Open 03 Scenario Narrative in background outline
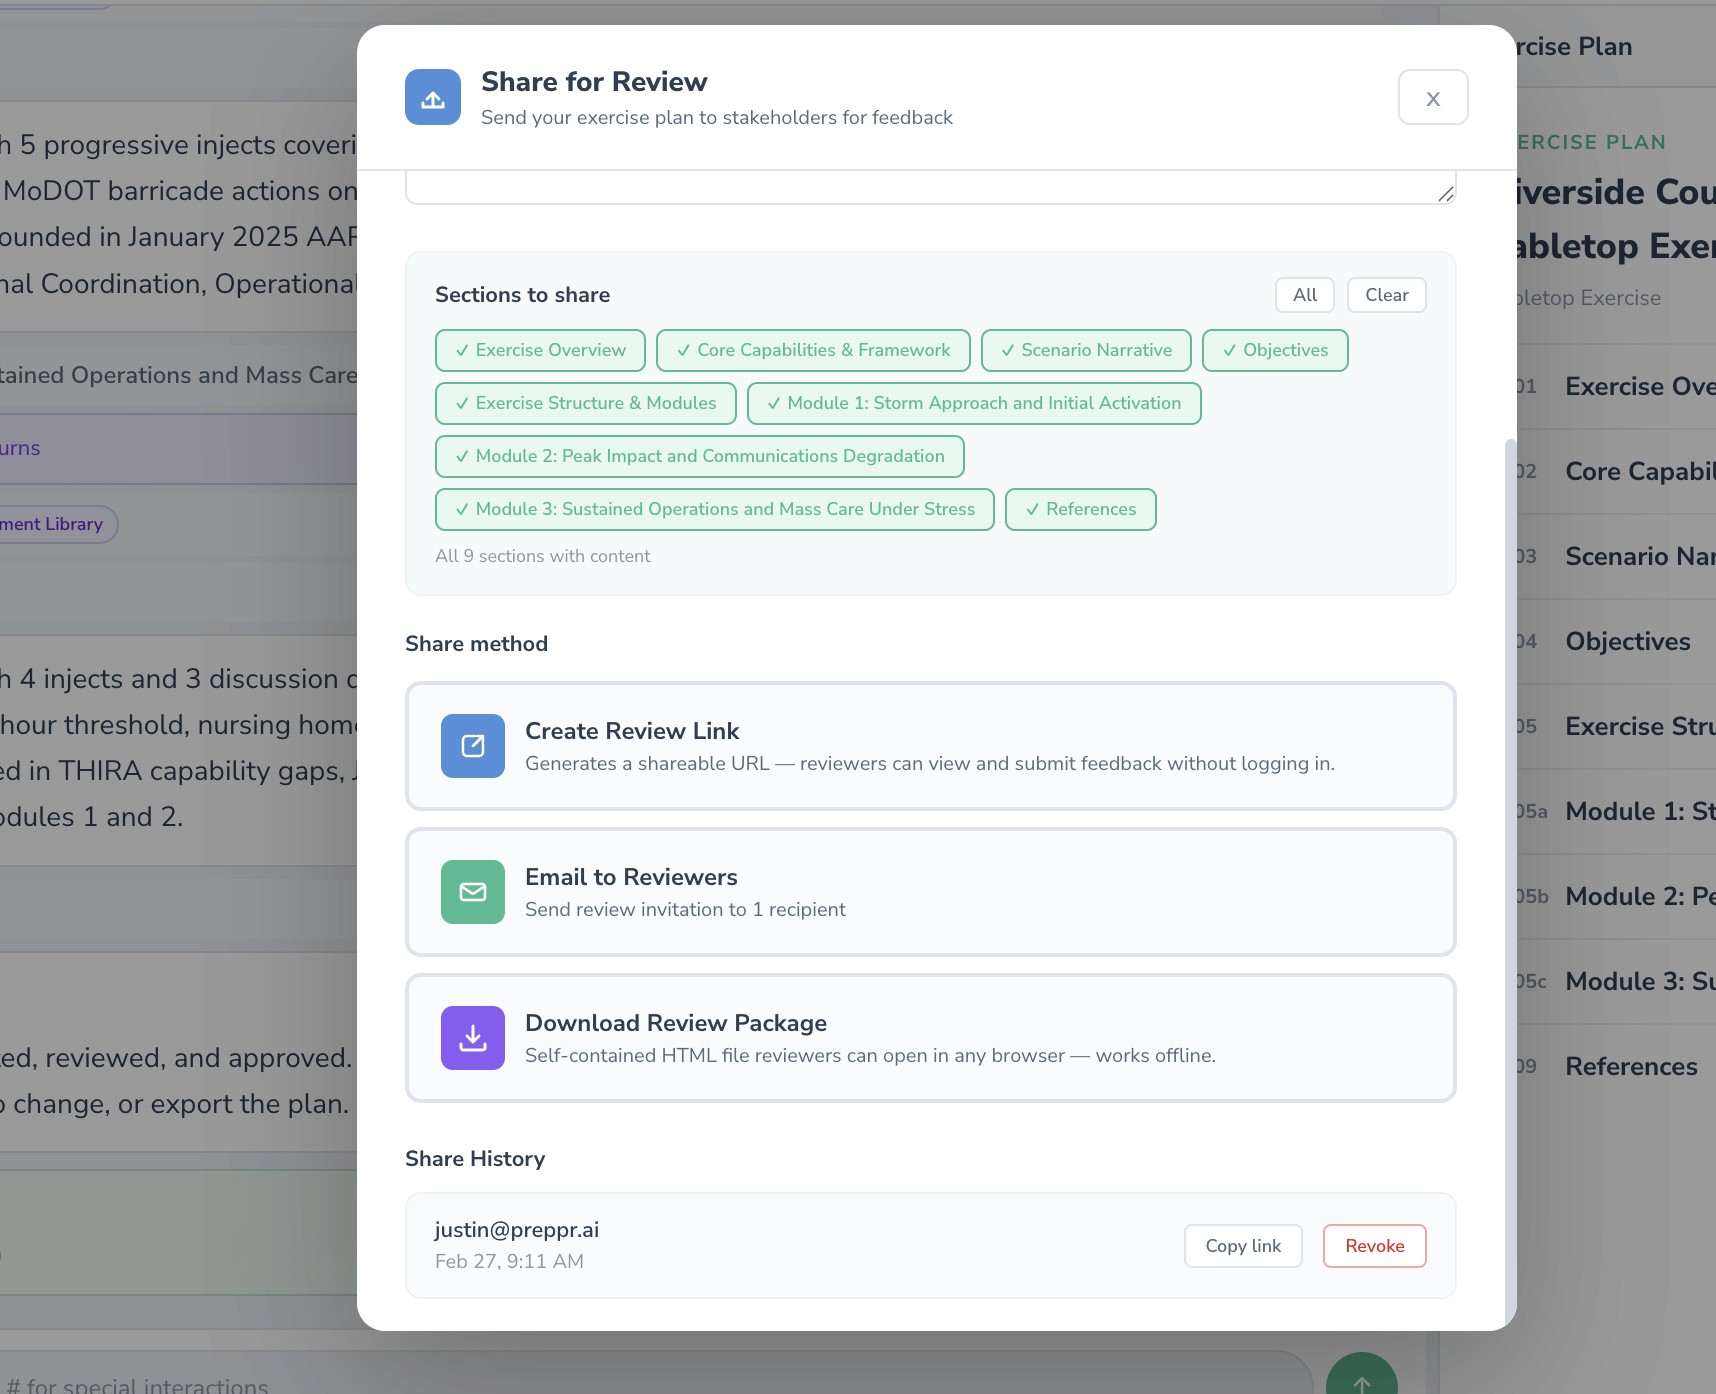This screenshot has width=1716, height=1394. (x=1616, y=556)
